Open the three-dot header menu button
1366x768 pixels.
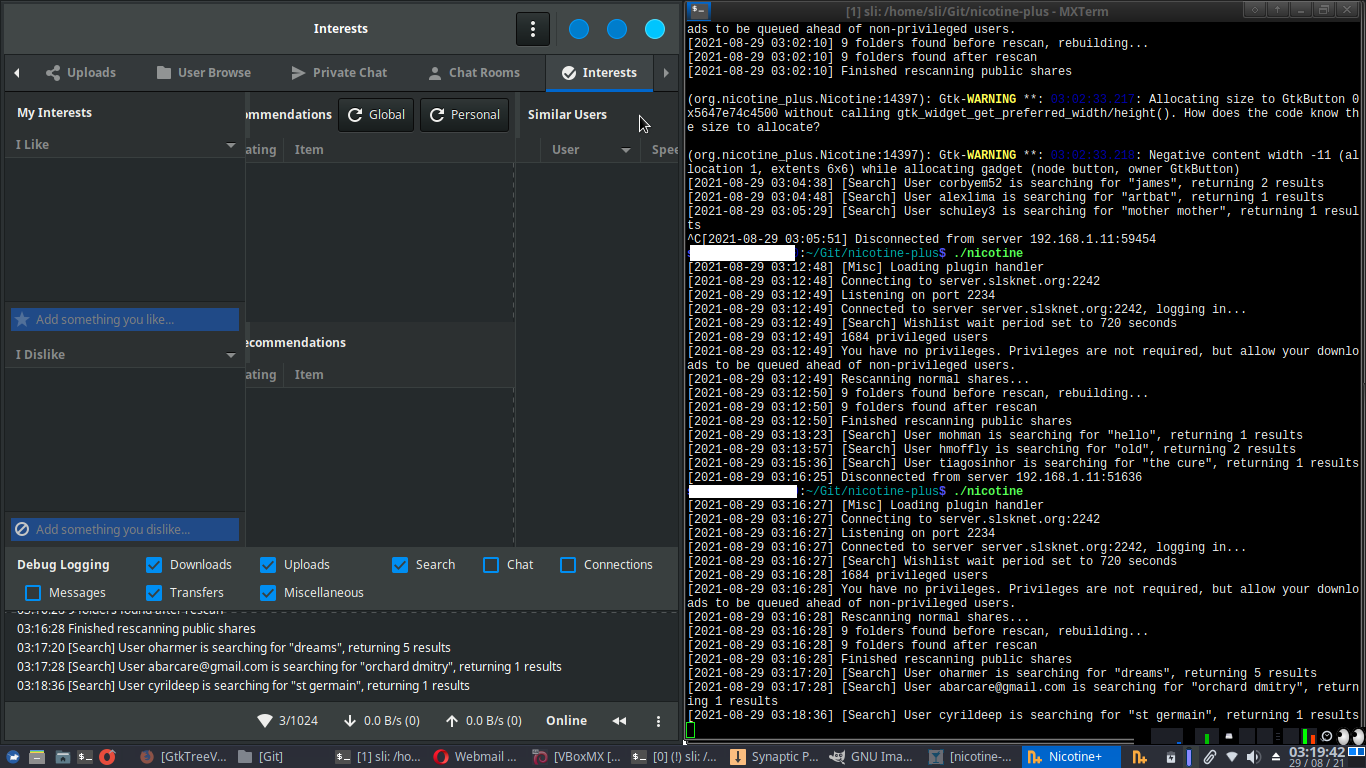click(533, 29)
